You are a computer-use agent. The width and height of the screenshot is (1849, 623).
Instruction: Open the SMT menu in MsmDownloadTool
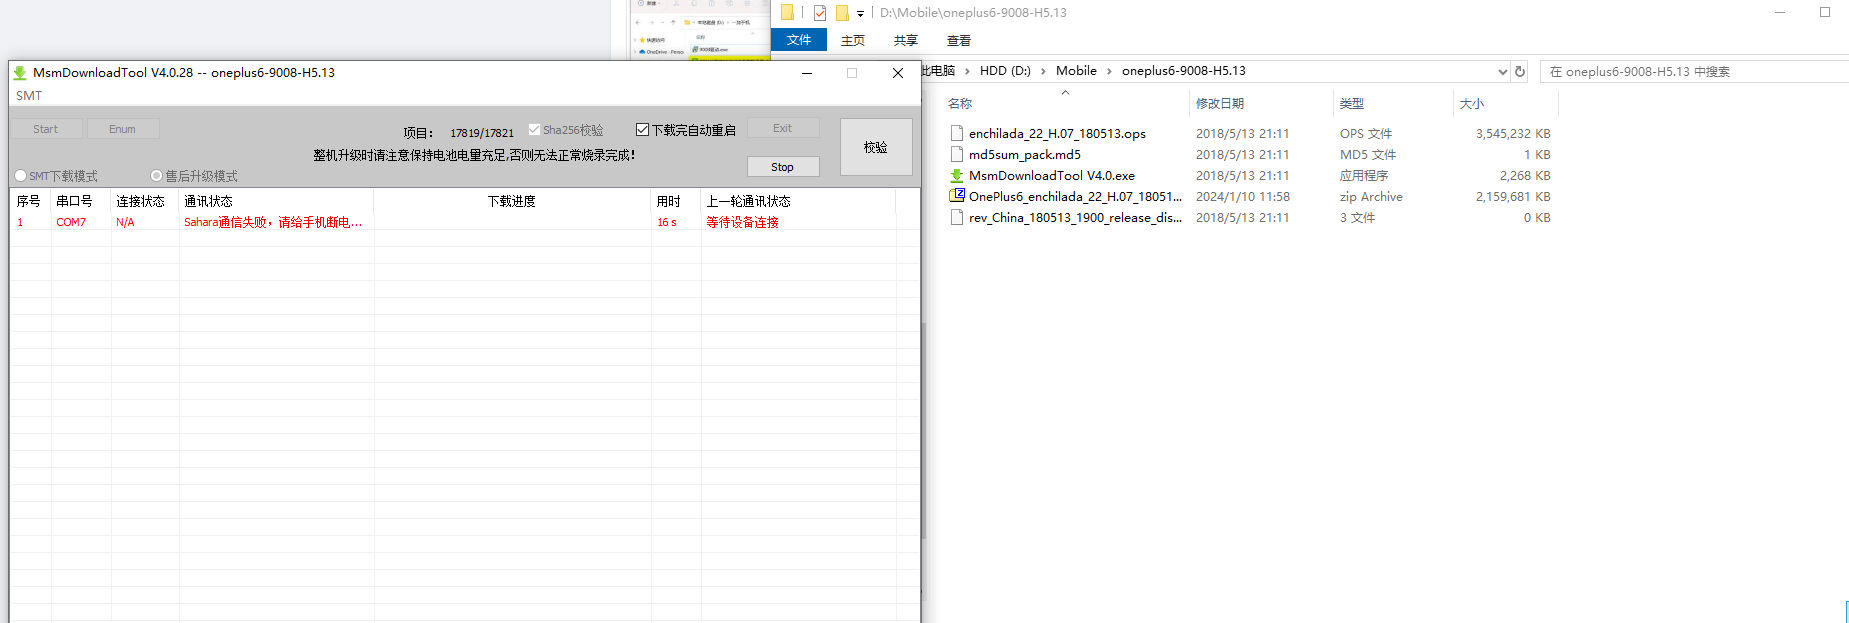(29, 96)
